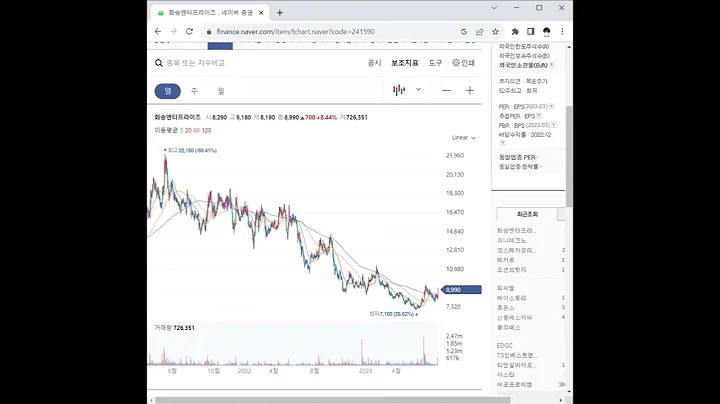Click the browser forward arrow
720x404 pixels.
(174, 32)
